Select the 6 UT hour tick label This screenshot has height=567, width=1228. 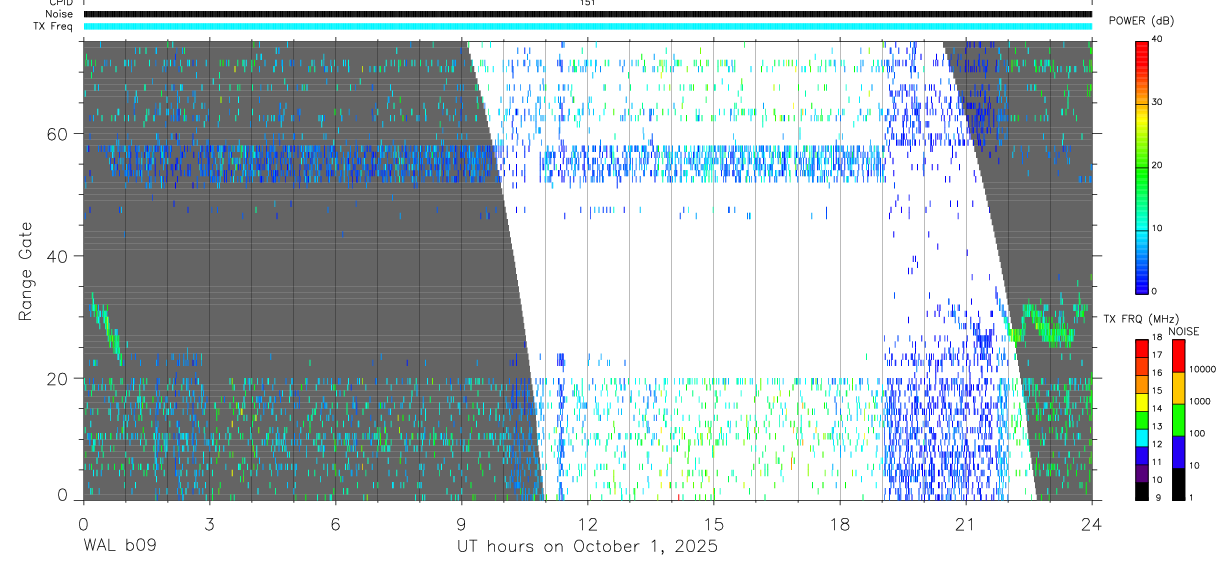[x=335, y=523]
